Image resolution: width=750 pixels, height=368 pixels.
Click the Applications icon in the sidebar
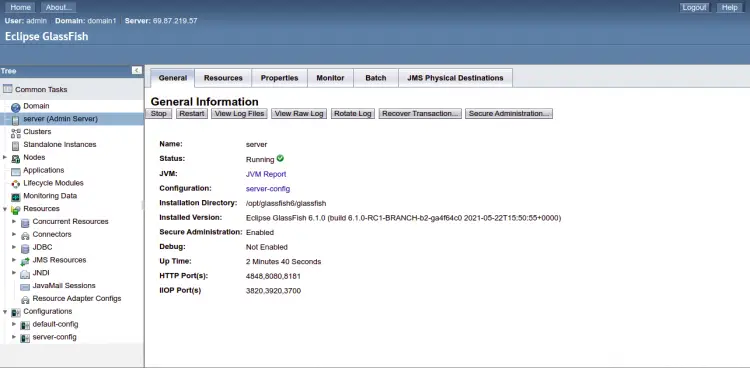coord(16,171)
